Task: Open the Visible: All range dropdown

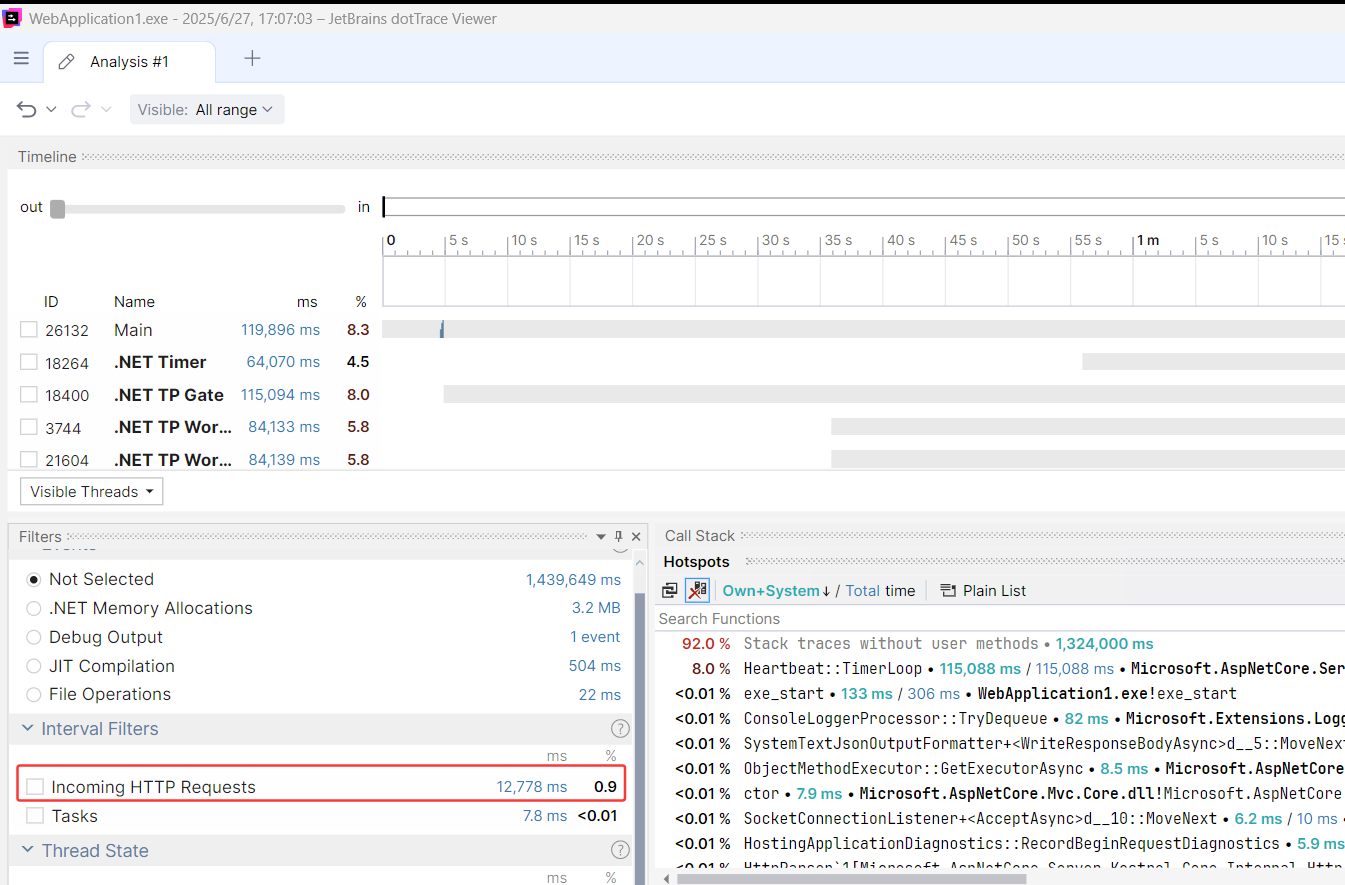Action: click(207, 110)
